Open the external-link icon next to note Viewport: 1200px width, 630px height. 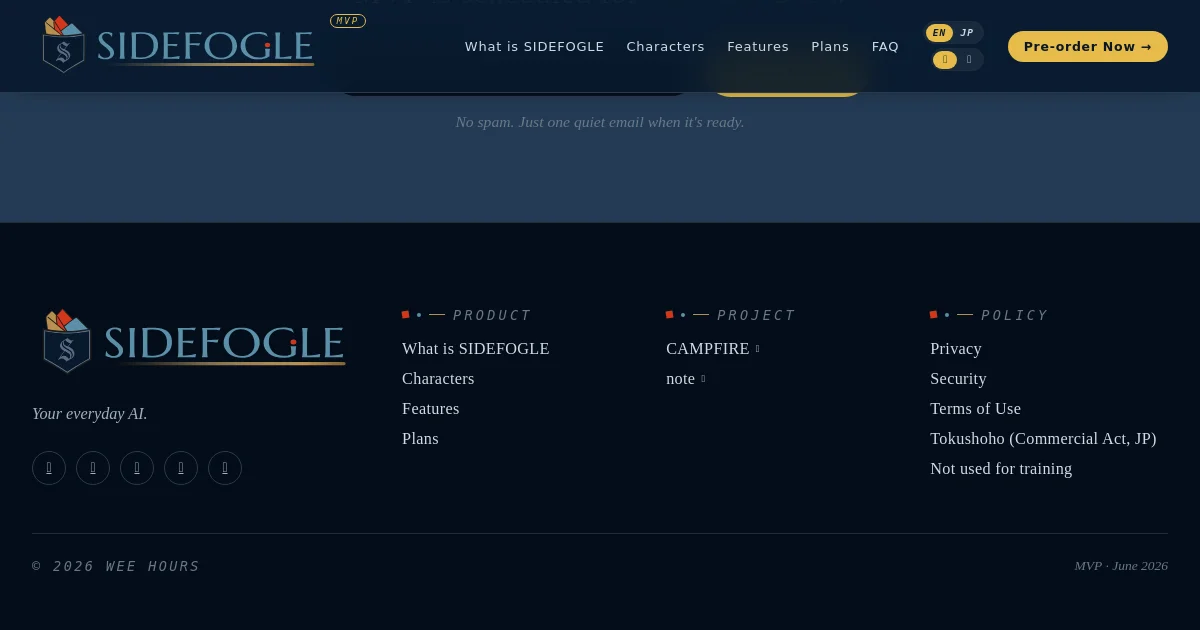[x=703, y=379]
